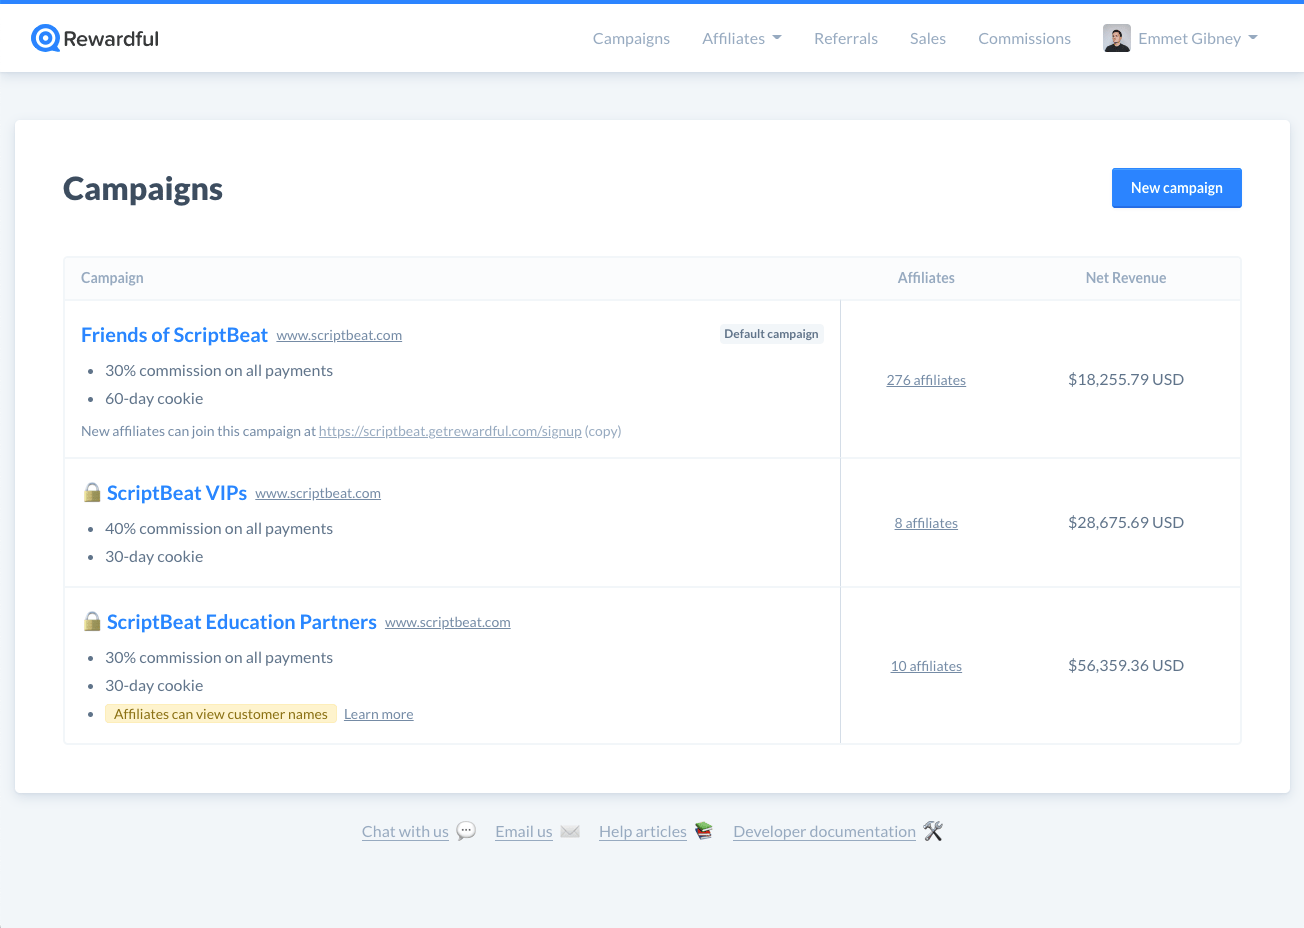Open the Referrals page
The width and height of the screenshot is (1304, 928).
coord(846,38)
